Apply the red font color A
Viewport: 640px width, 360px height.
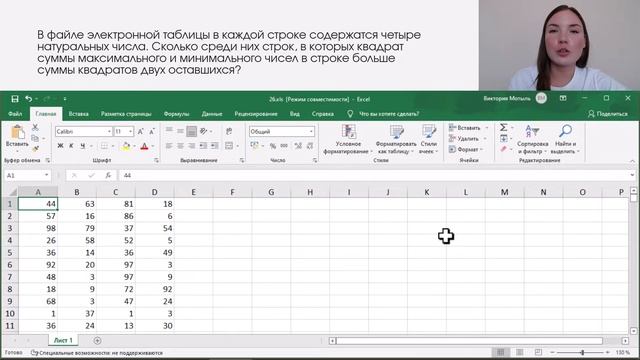pos(144,146)
